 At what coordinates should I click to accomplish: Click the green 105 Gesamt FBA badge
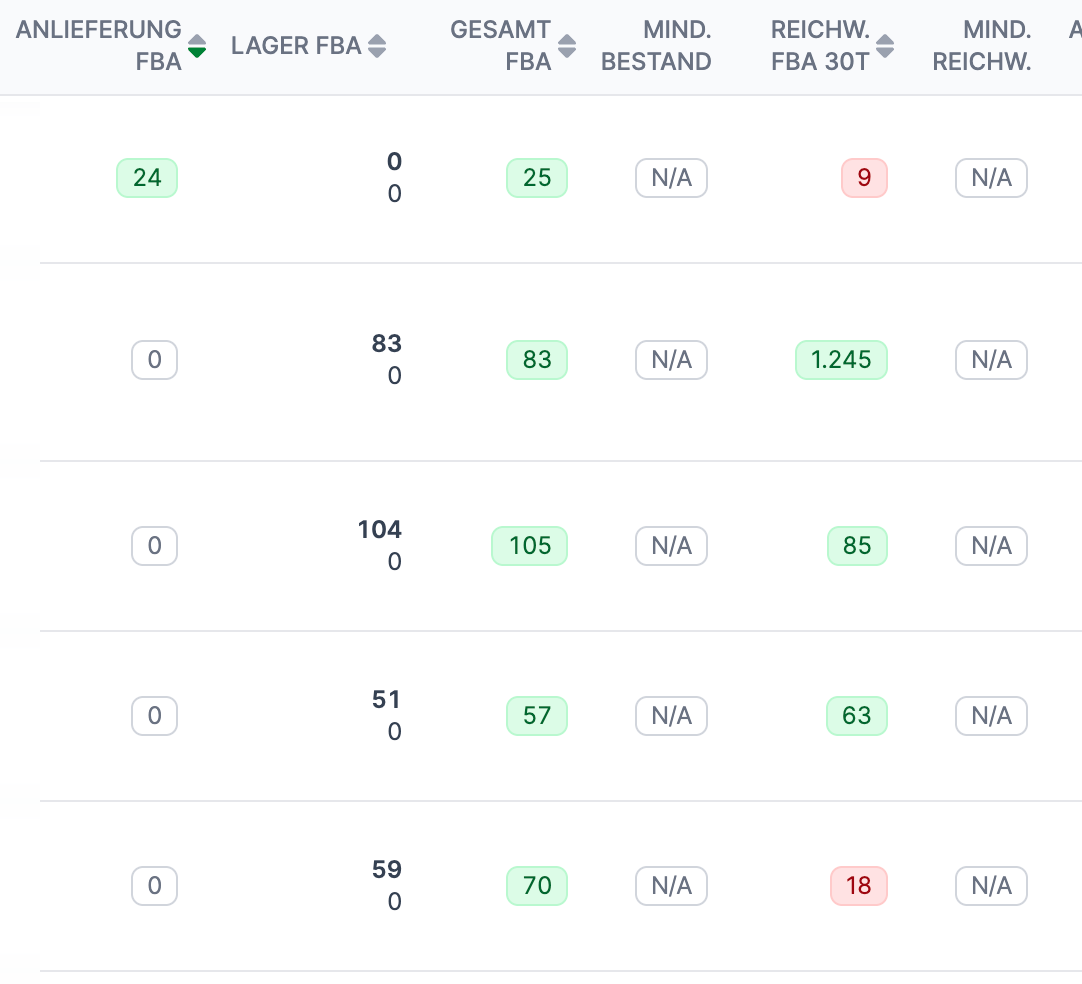[529, 546]
